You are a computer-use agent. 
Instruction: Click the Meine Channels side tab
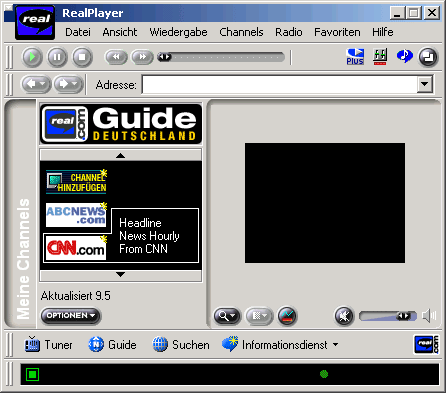pyautogui.click(x=23, y=259)
